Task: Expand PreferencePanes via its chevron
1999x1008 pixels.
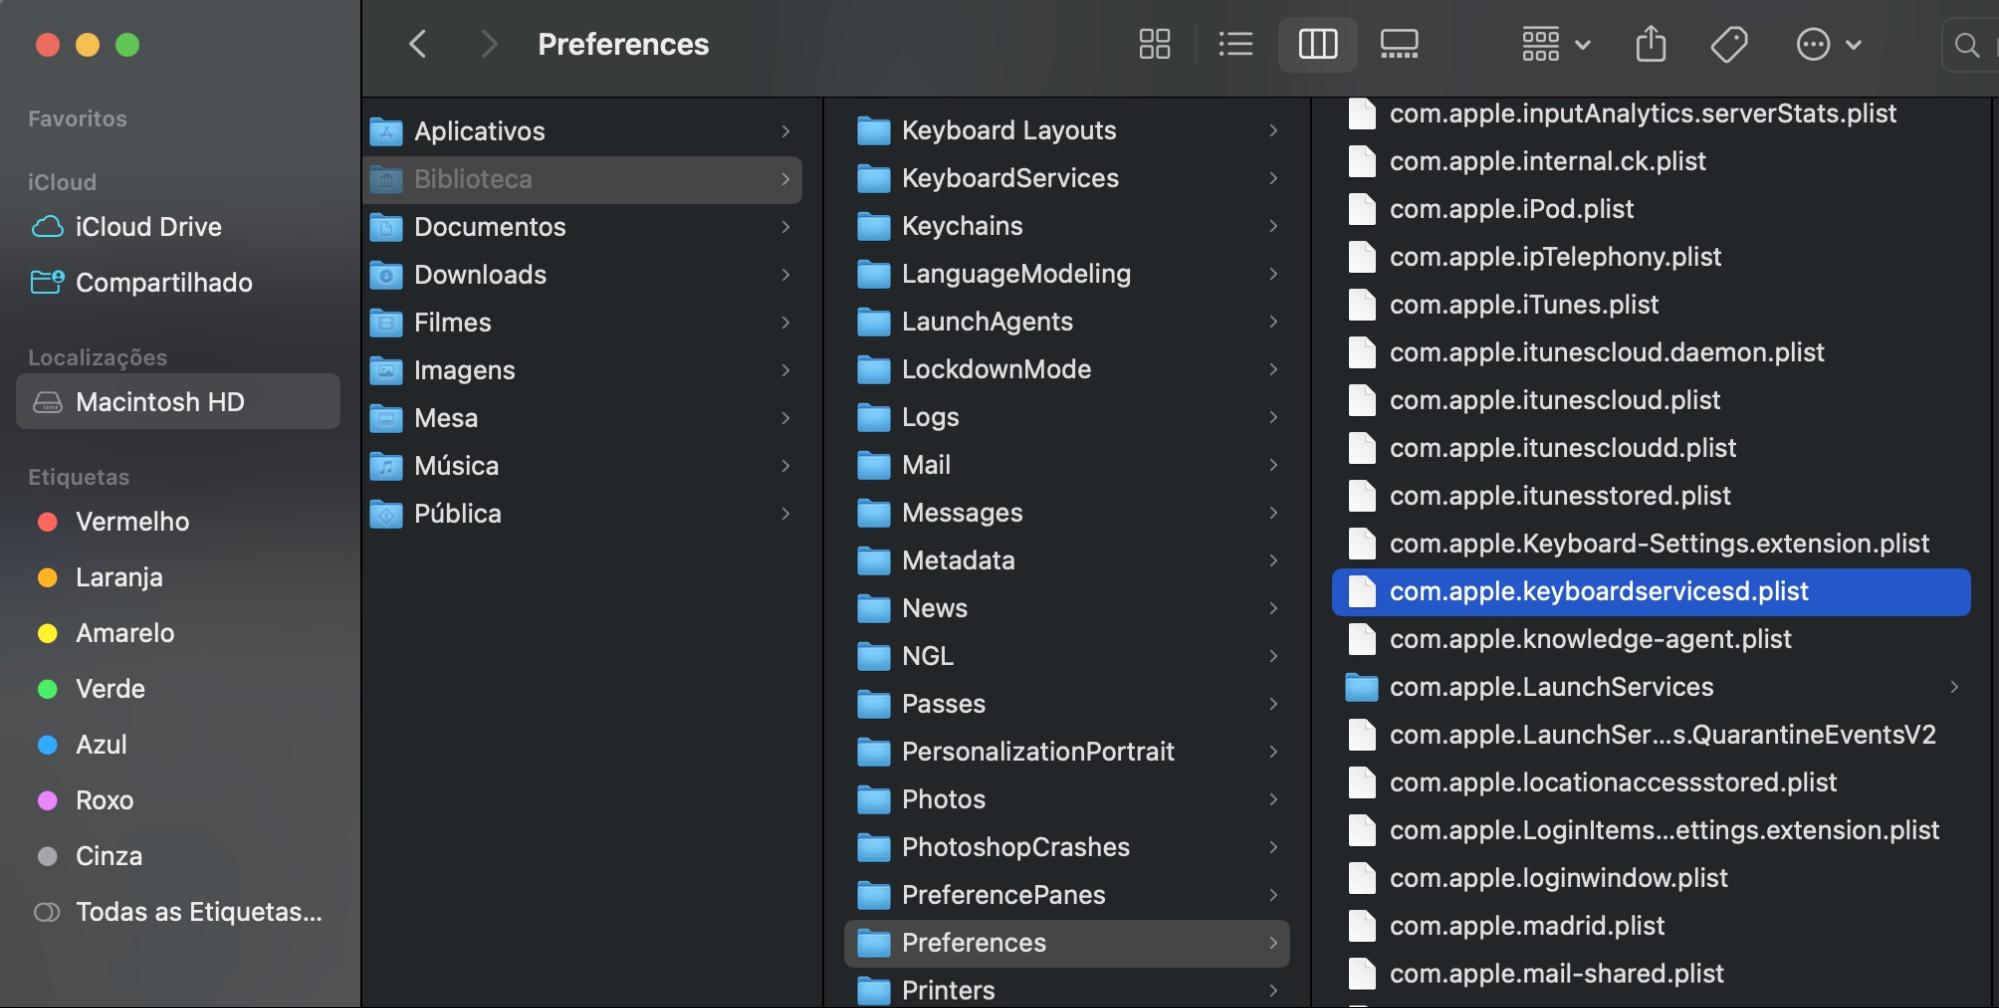Action: coord(1273,895)
